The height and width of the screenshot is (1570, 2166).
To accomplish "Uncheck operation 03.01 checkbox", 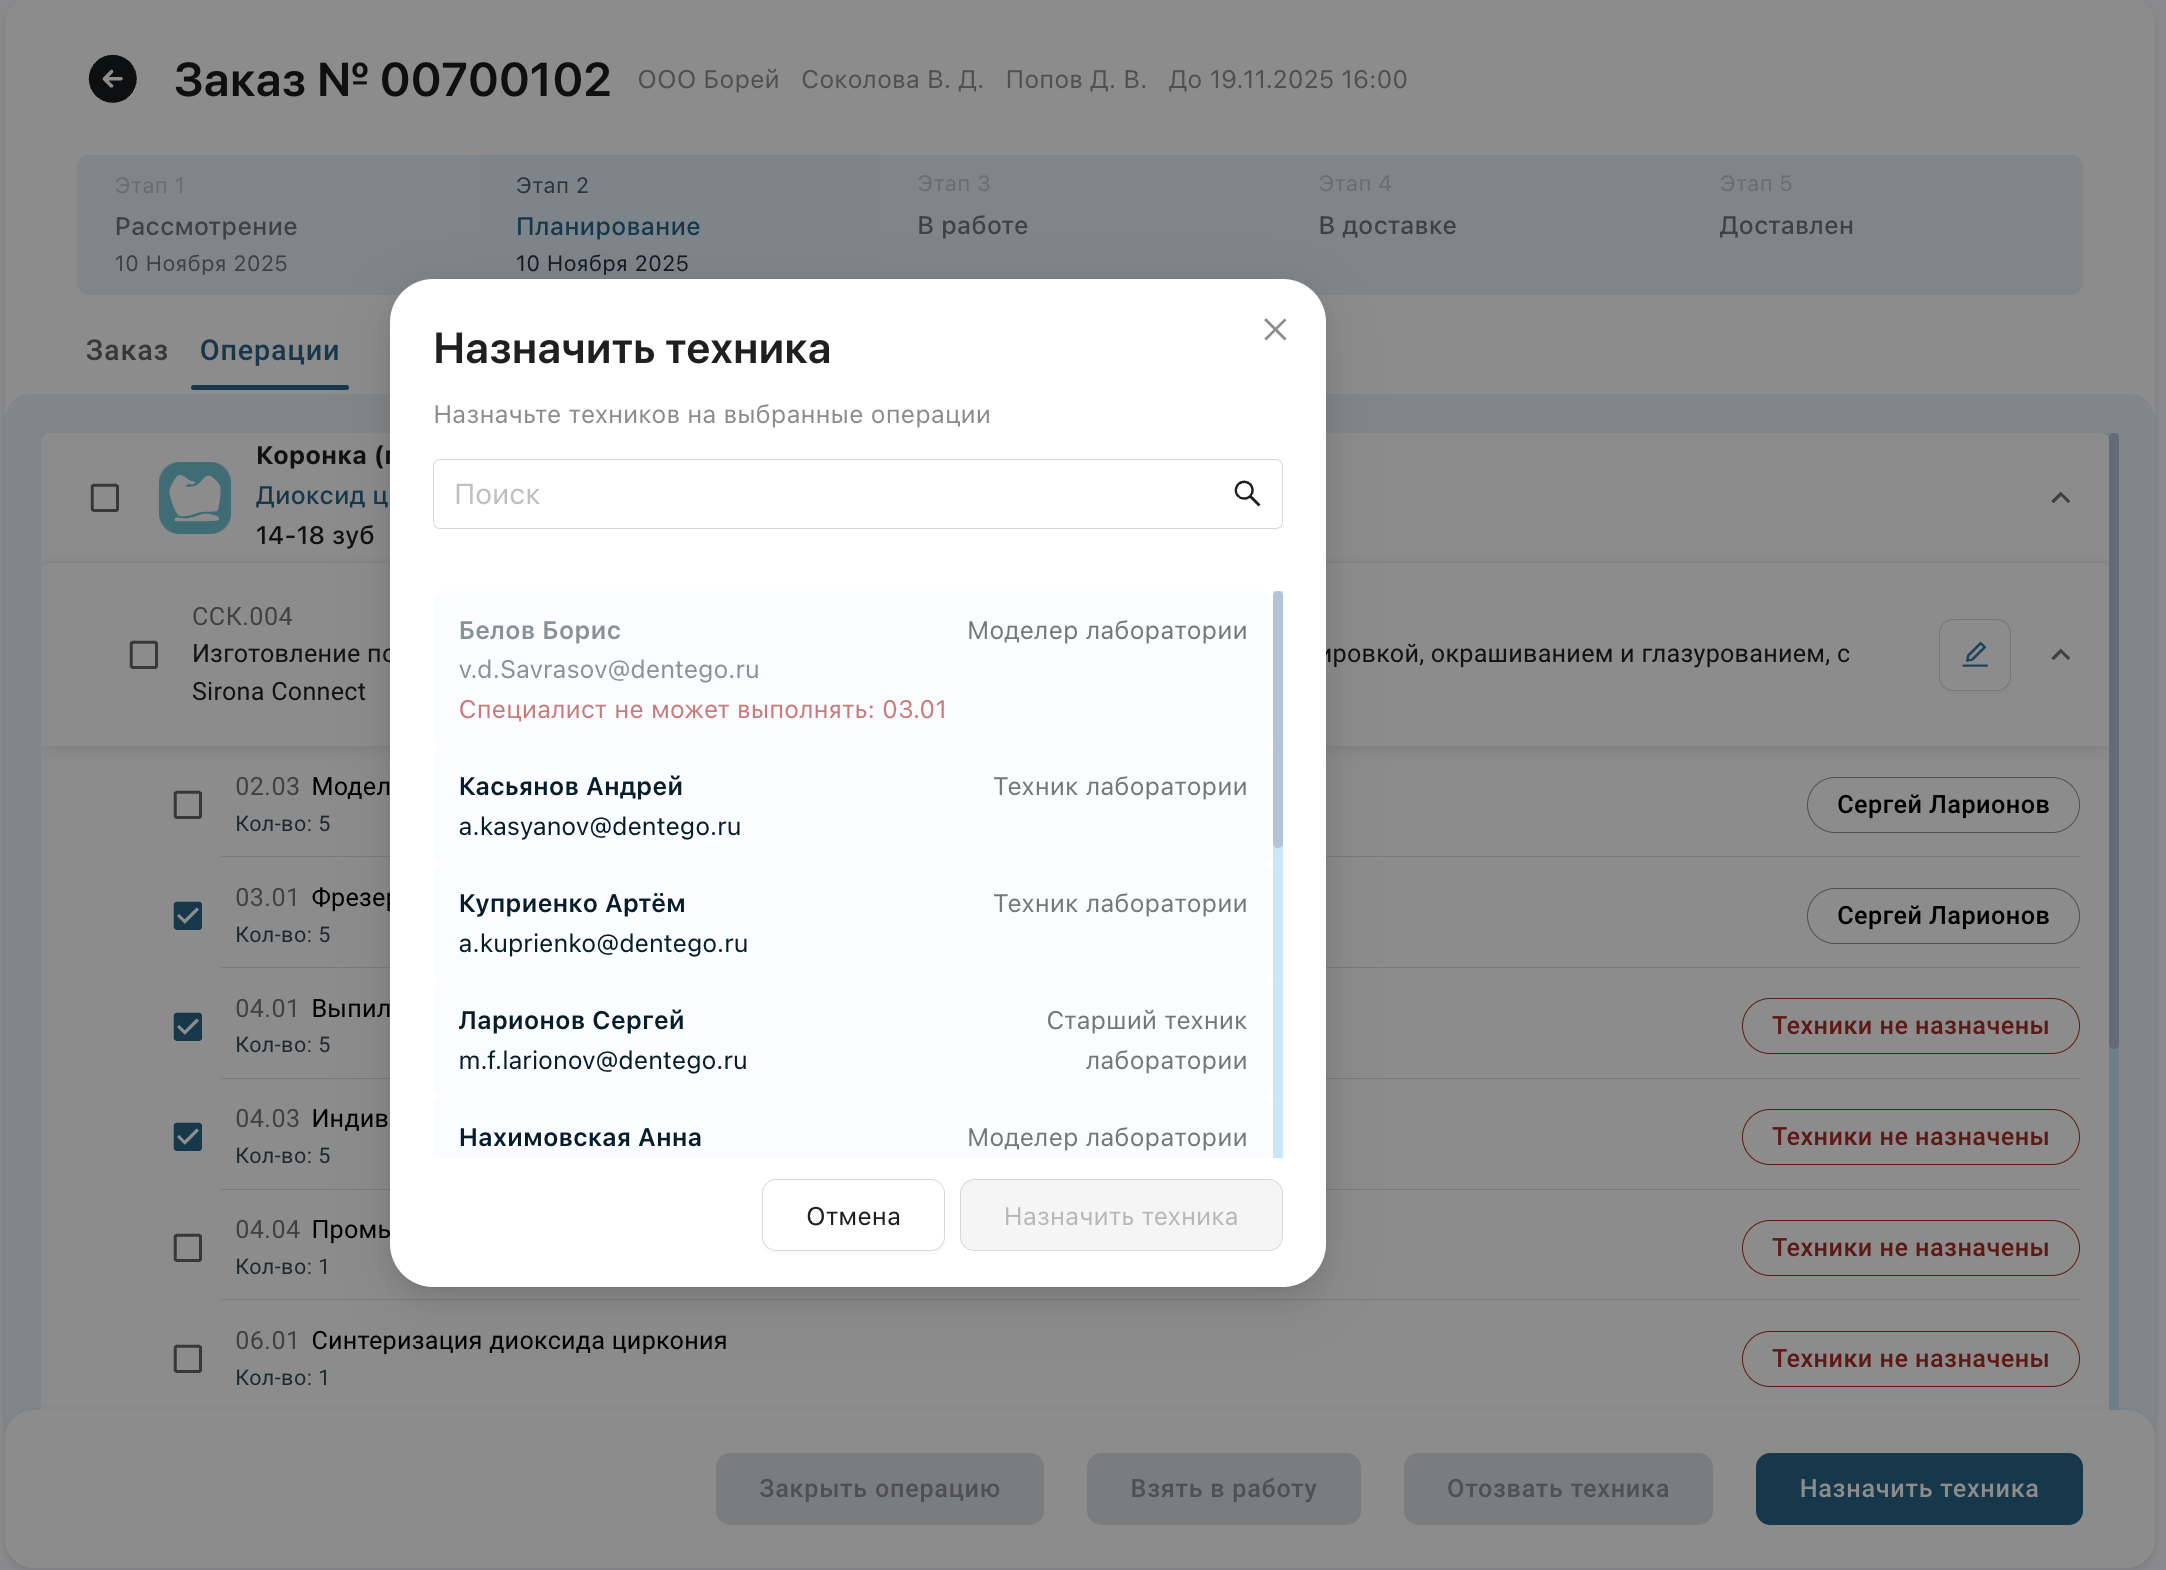I will point(188,916).
